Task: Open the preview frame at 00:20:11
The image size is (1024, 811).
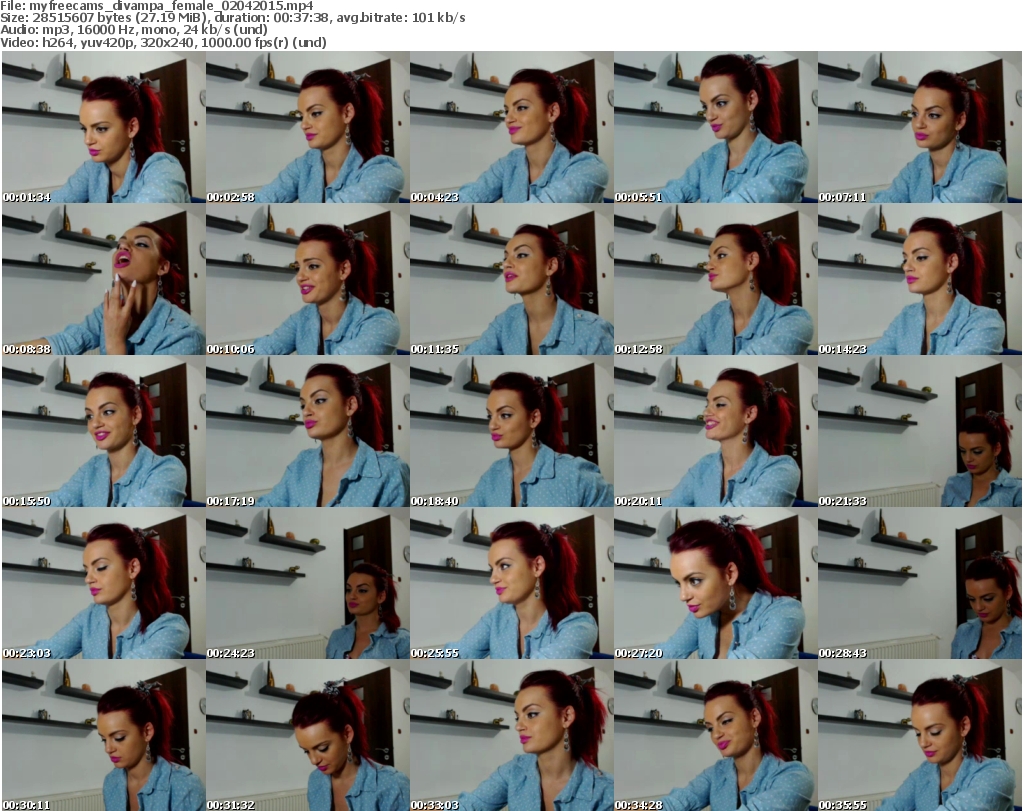Action: point(715,432)
